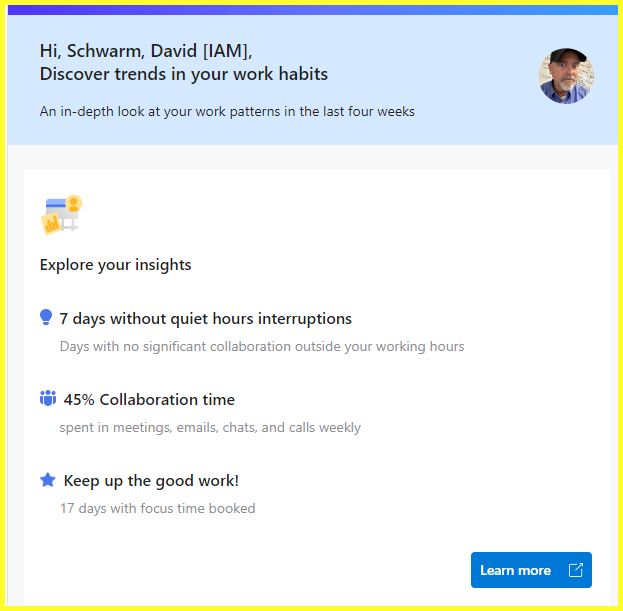The height and width of the screenshot is (611, 623).
Task: Click the people icon beside Collaboration time
Action: (x=48, y=399)
